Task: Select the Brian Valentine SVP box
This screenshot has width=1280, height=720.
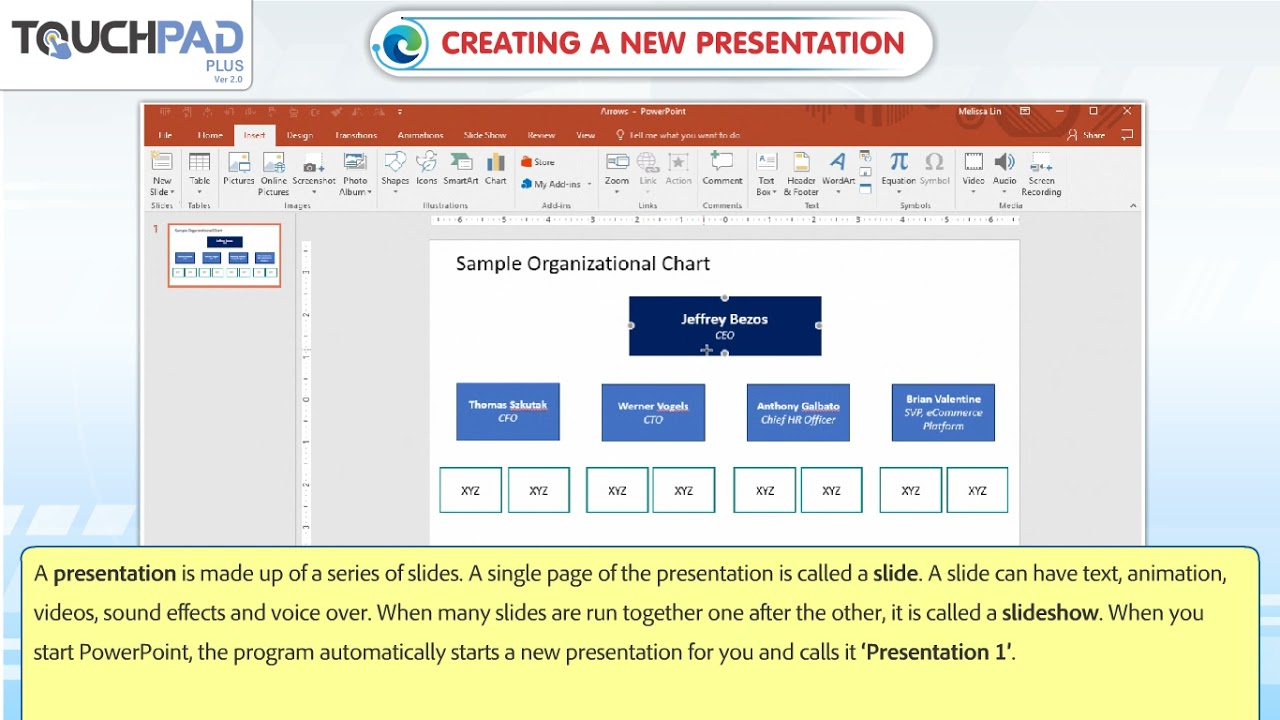Action: click(x=943, y=412)
